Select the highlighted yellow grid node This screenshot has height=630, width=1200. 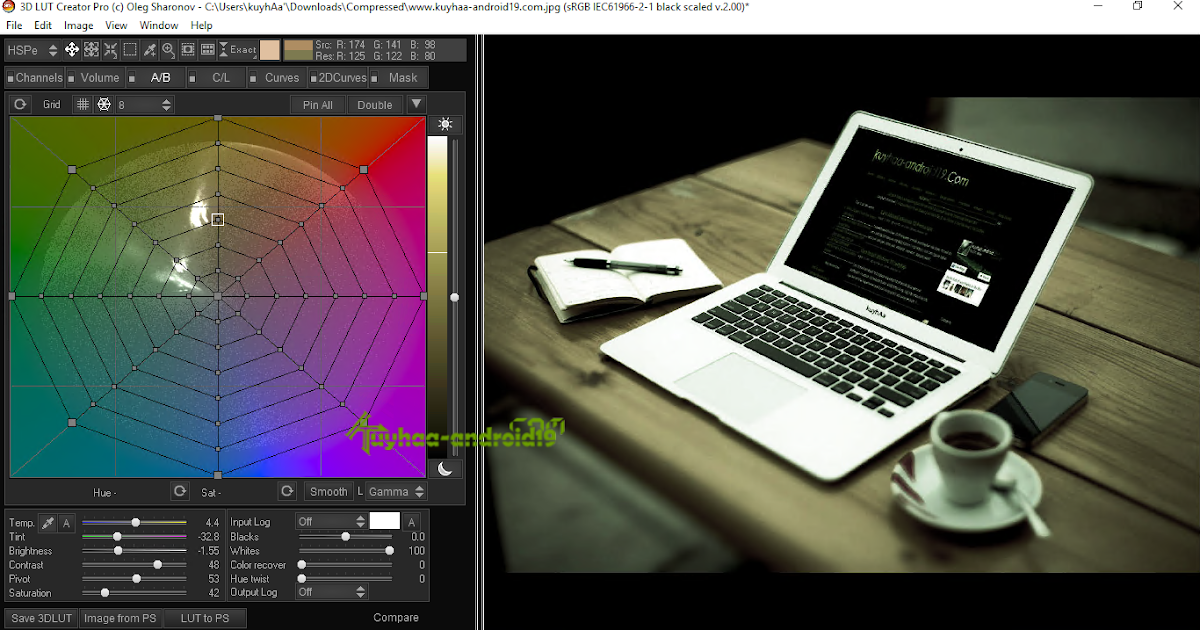click(218, 219)
